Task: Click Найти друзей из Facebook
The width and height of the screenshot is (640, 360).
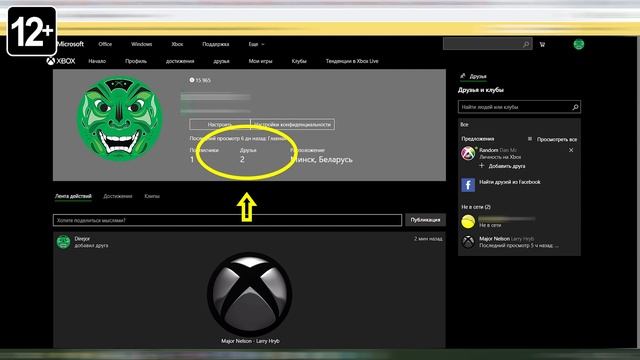Action: (x=510, y=182)
